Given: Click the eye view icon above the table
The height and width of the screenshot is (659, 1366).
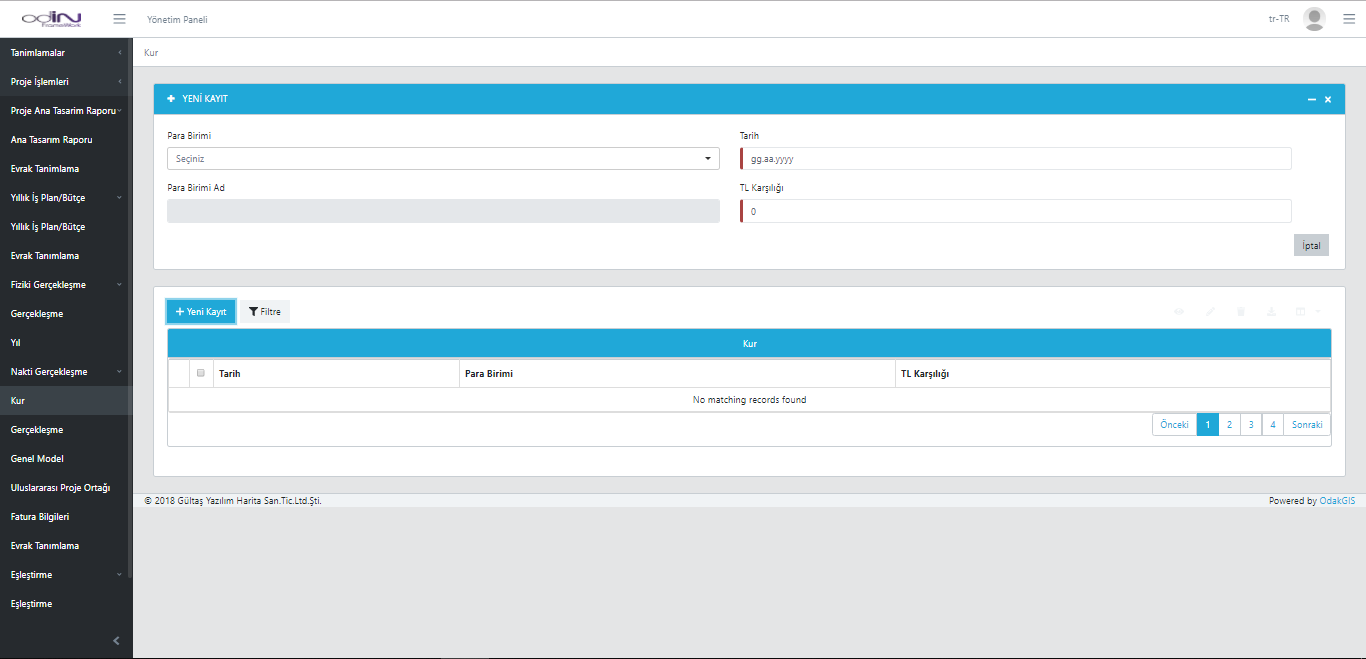Looking at the screenshot, I should tap(1179, 312).
